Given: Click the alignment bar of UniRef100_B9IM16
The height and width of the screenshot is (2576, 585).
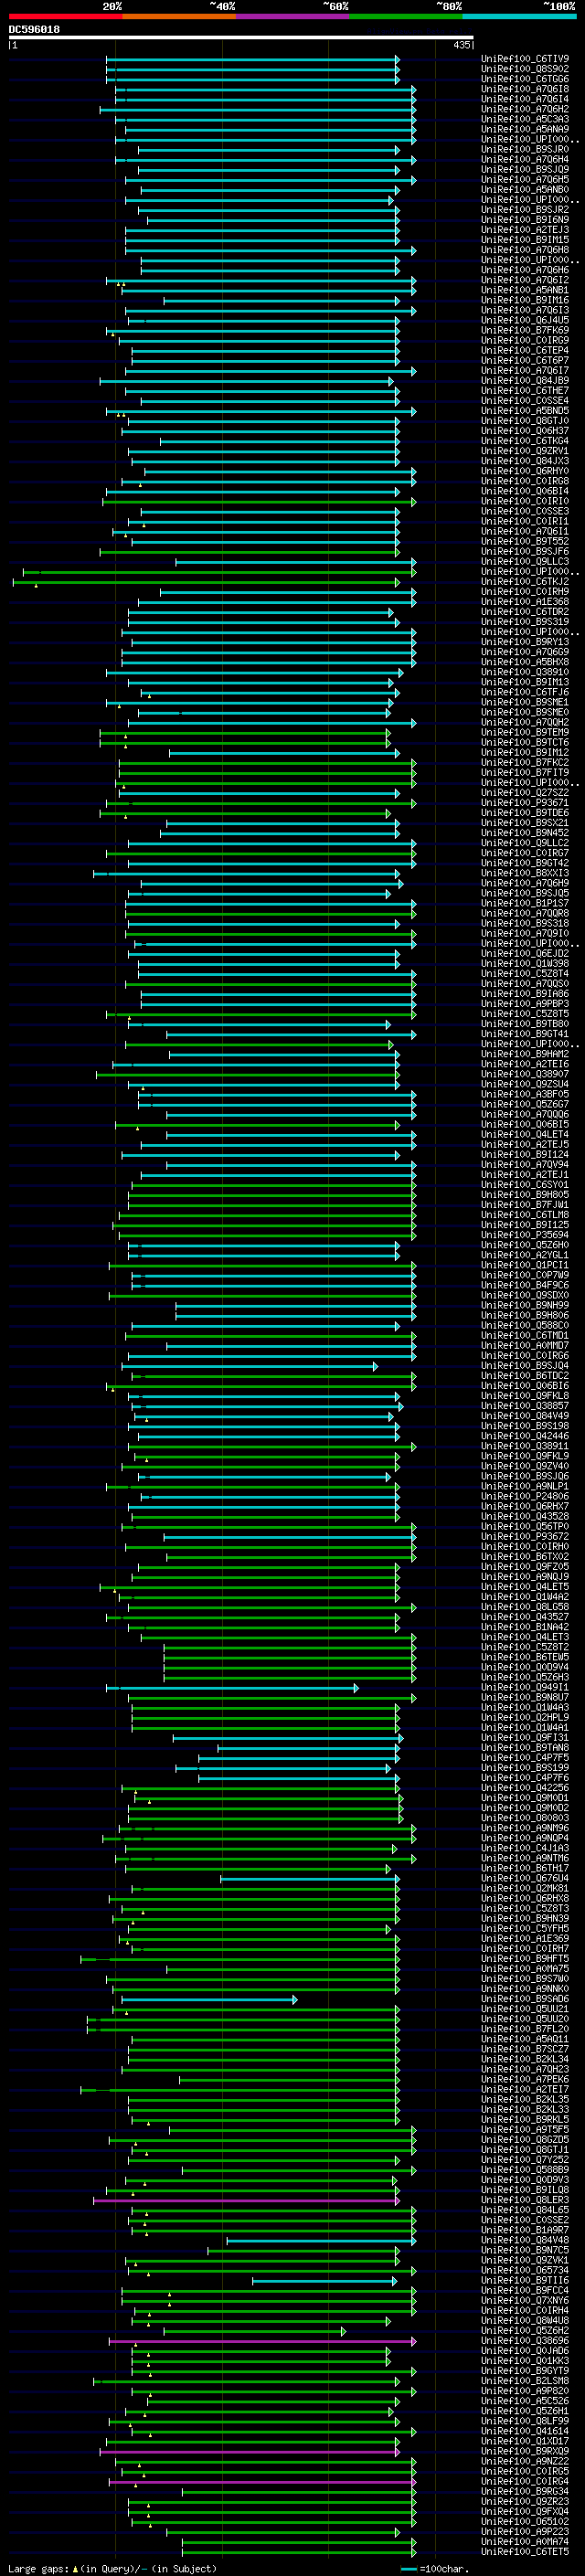Looking at the screenshot, I should (x=281, y=300).
